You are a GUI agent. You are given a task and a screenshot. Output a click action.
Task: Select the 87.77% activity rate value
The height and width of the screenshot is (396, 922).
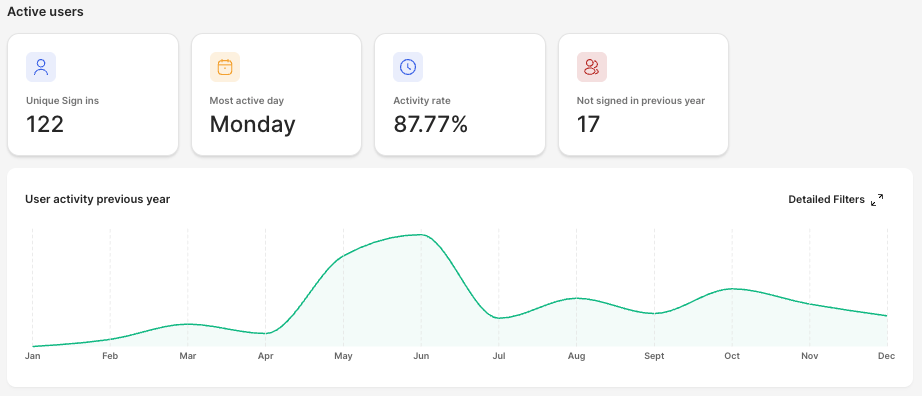(x=430, y=124)
